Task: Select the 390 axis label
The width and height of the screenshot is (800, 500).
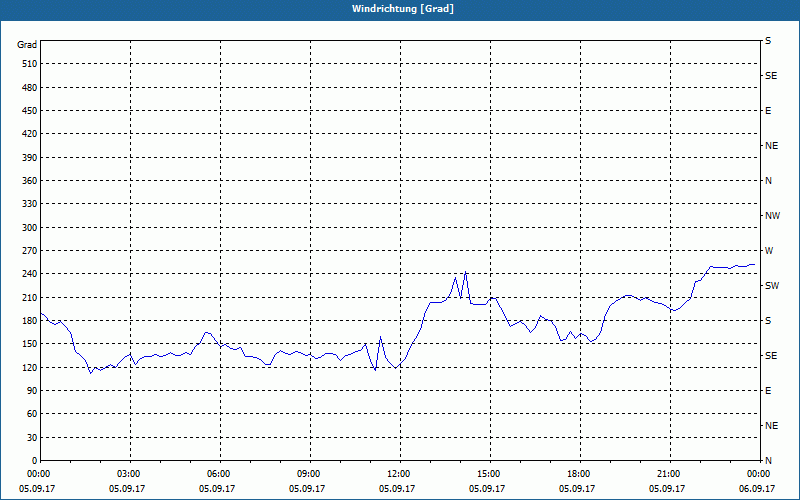Action: tap(30, 158)
